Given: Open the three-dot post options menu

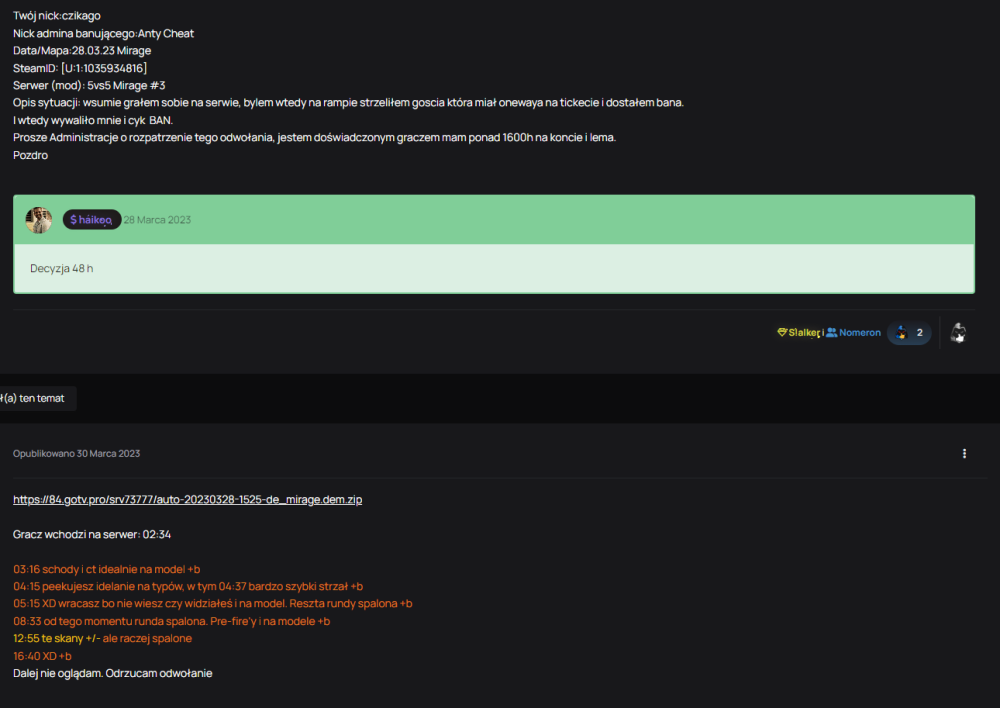Looking at the screenshot, I should point(964,454).
